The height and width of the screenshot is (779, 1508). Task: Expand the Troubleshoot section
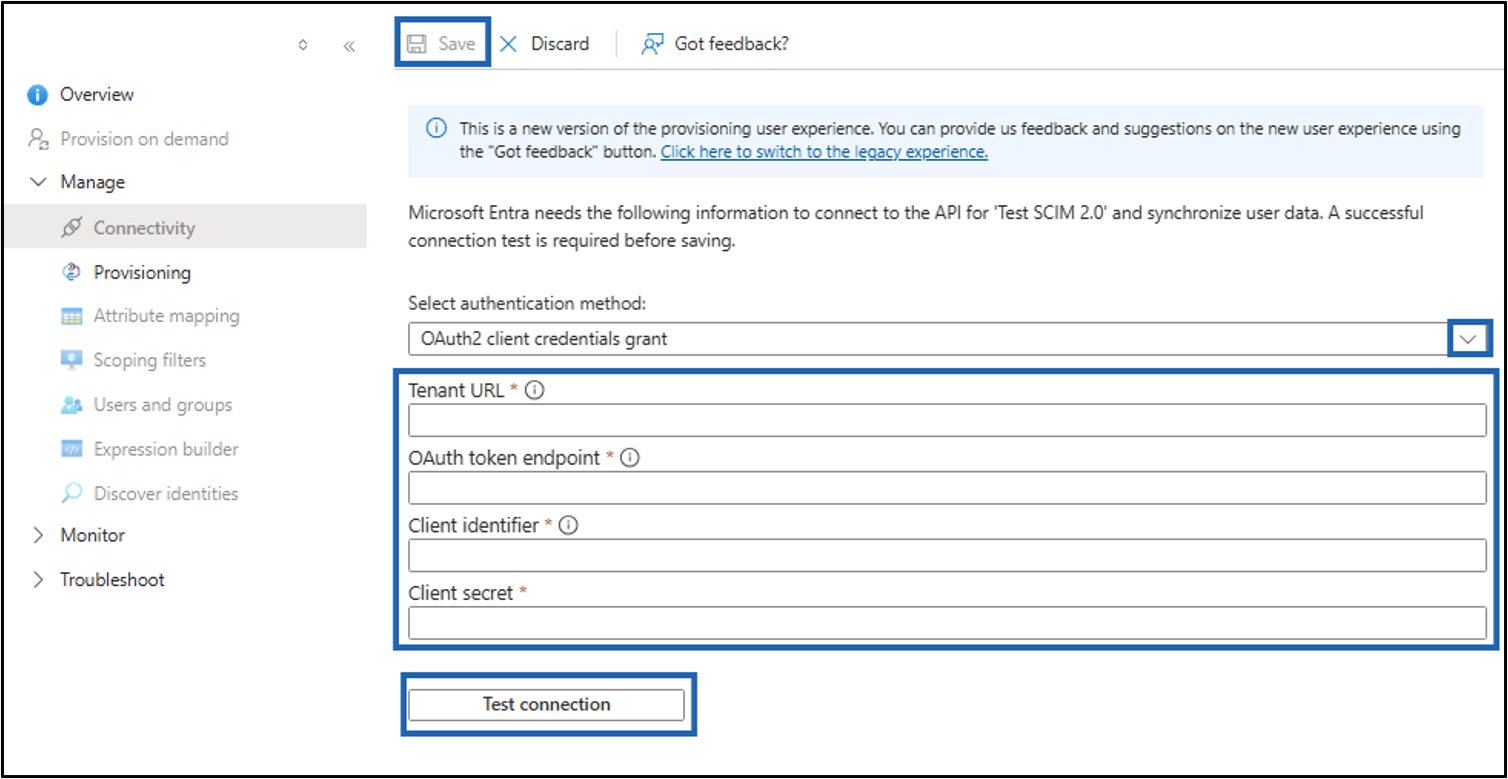[38, 580]
